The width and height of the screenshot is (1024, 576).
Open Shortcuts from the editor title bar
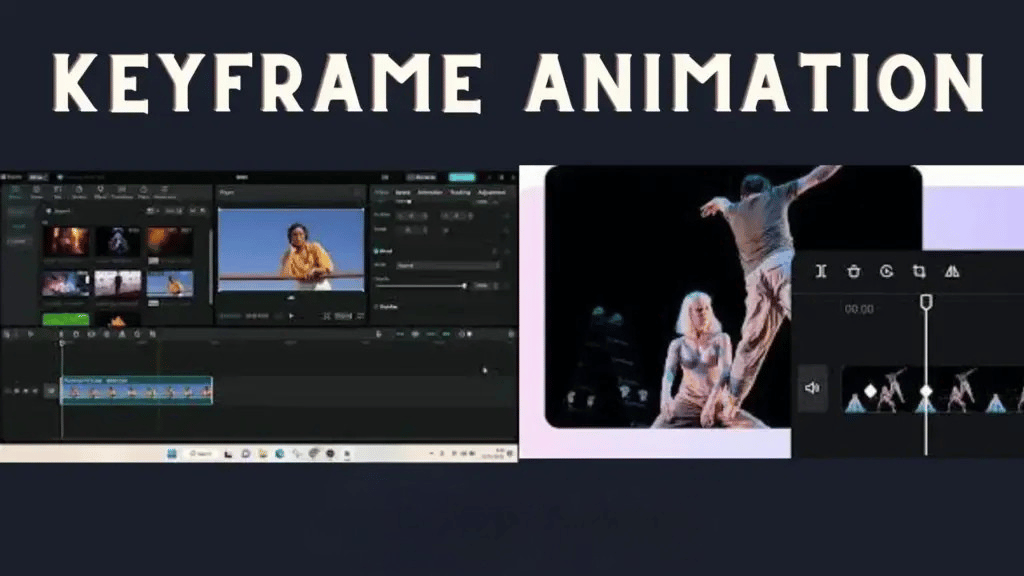pos(421,177)
